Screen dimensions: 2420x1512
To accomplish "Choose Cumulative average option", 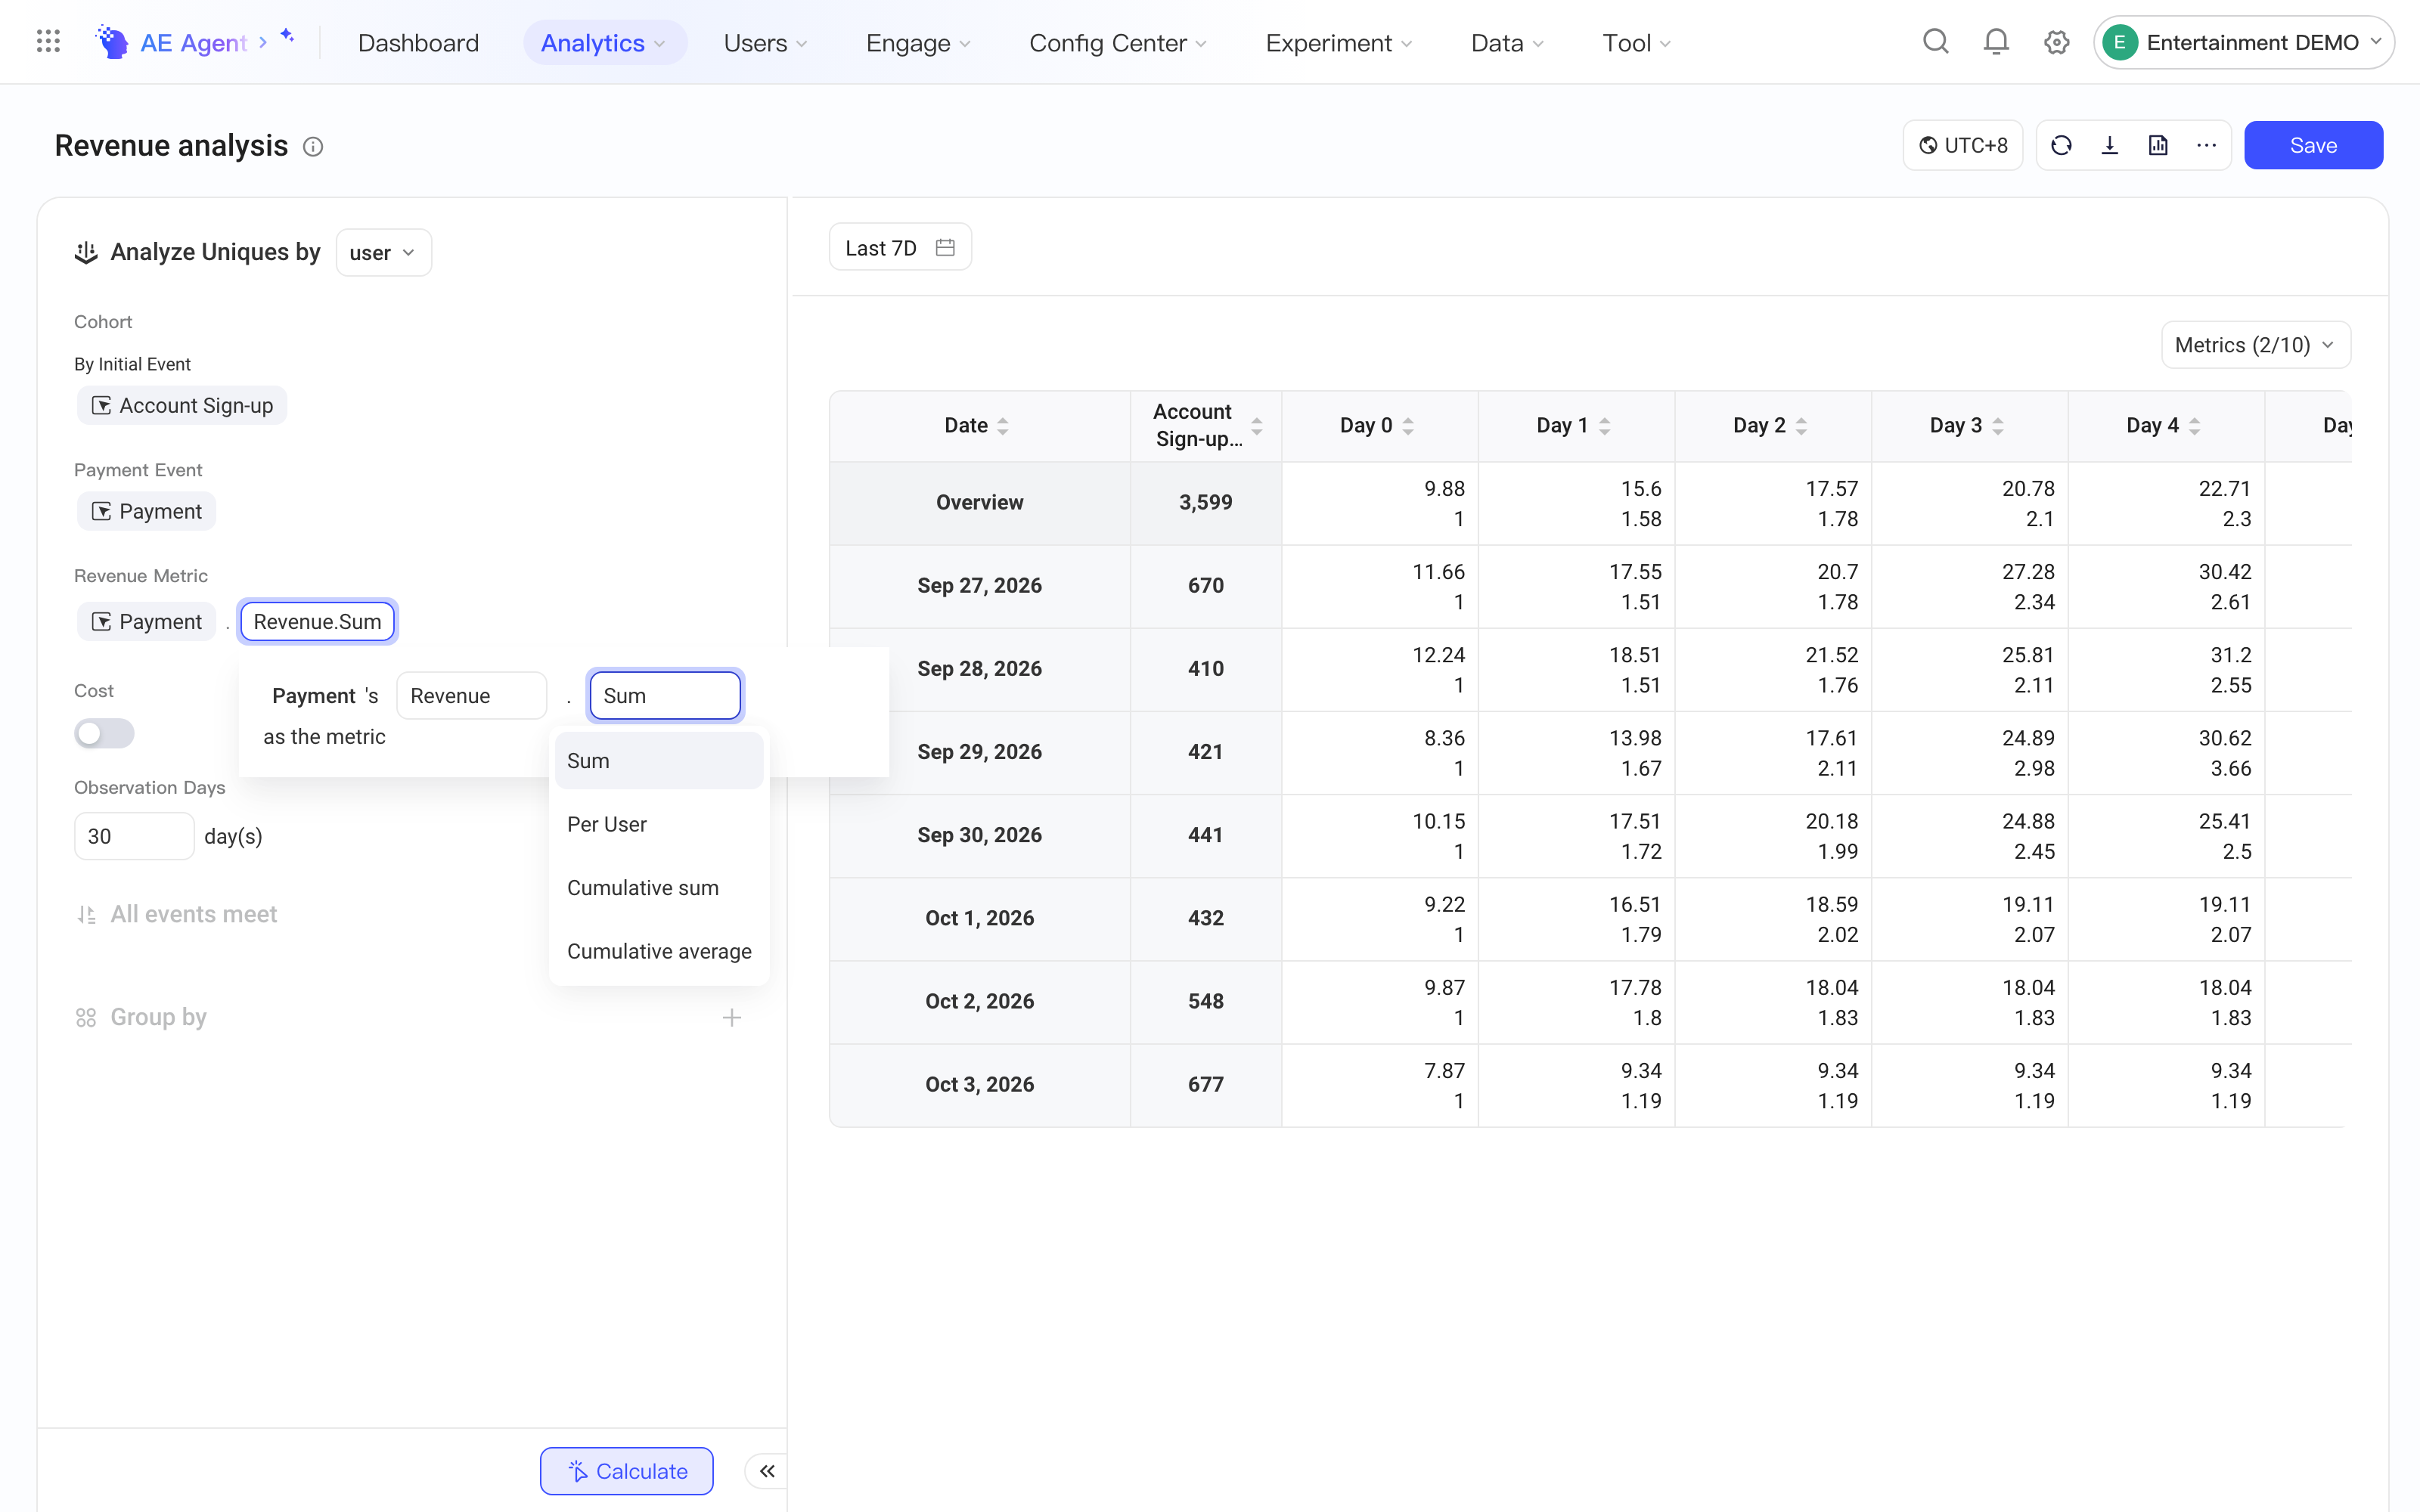I will tap(659, 952).
